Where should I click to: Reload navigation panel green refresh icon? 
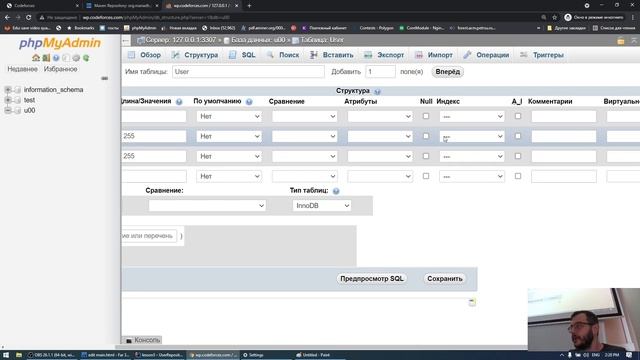(x=86, y=58)
